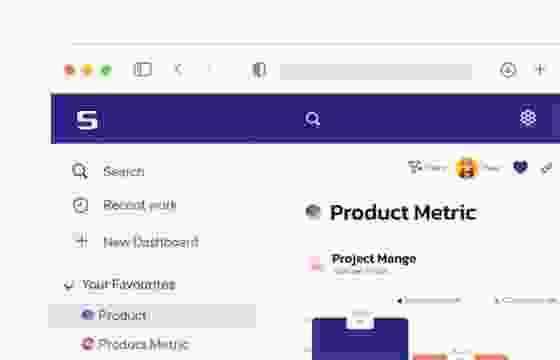Click the S logo in purple header
The height and width of the screenshot is (360, 560).
point(87,120)
